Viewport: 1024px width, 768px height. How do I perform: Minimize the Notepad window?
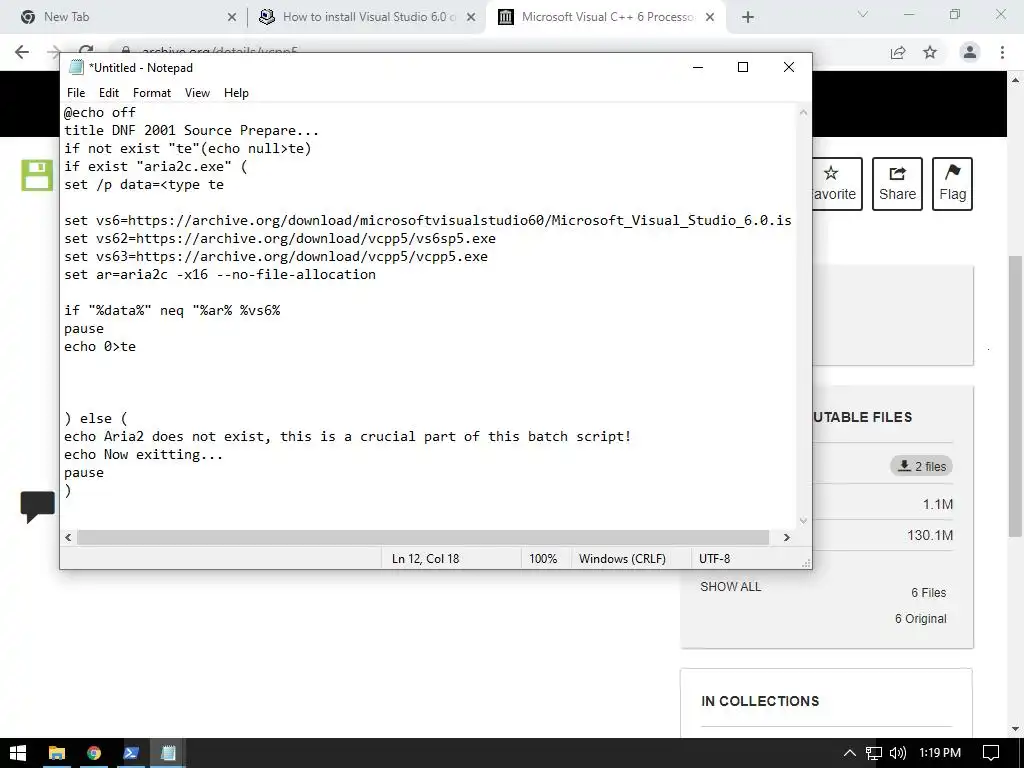(x=698, y=67)
